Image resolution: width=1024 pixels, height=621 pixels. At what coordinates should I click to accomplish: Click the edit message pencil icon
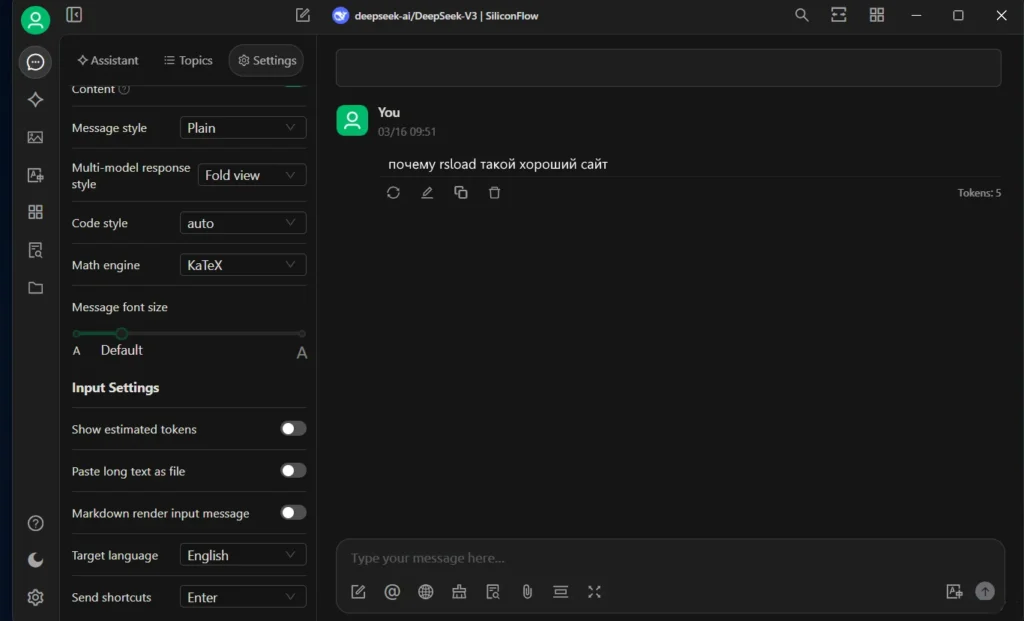coord(427,193)
